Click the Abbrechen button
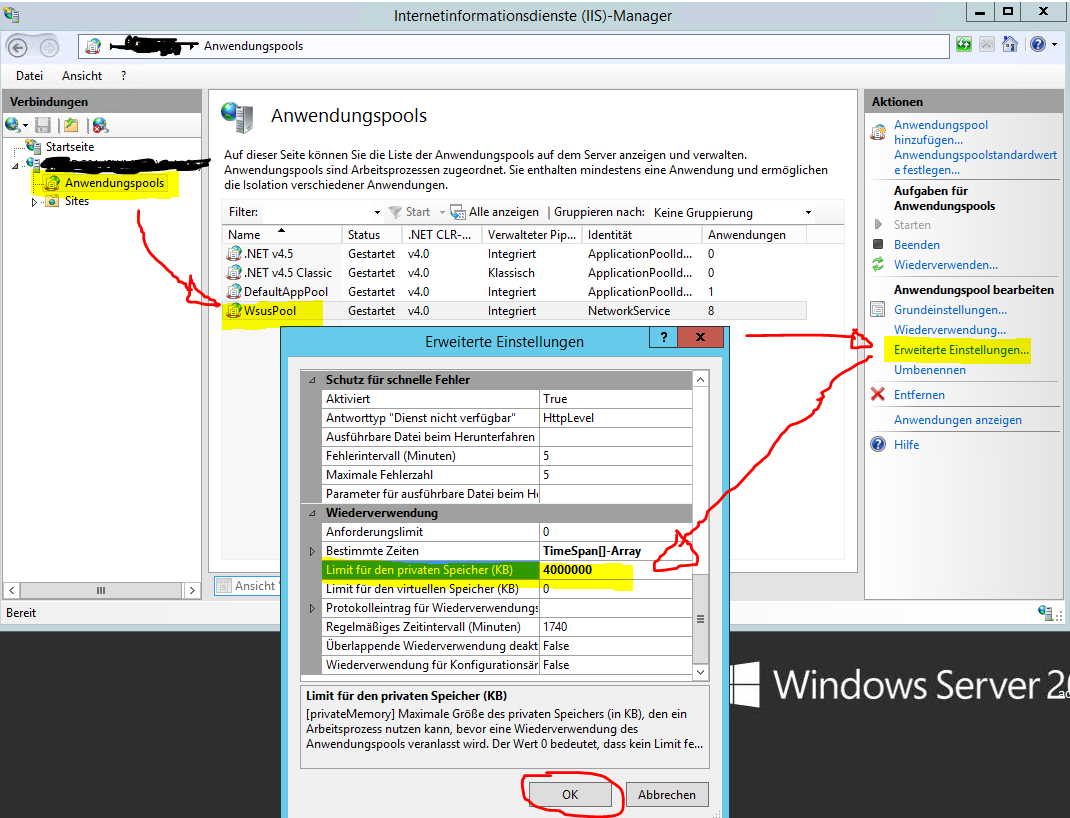The image size is (1070, 818). pyautogui.click(x=667, y=794)
